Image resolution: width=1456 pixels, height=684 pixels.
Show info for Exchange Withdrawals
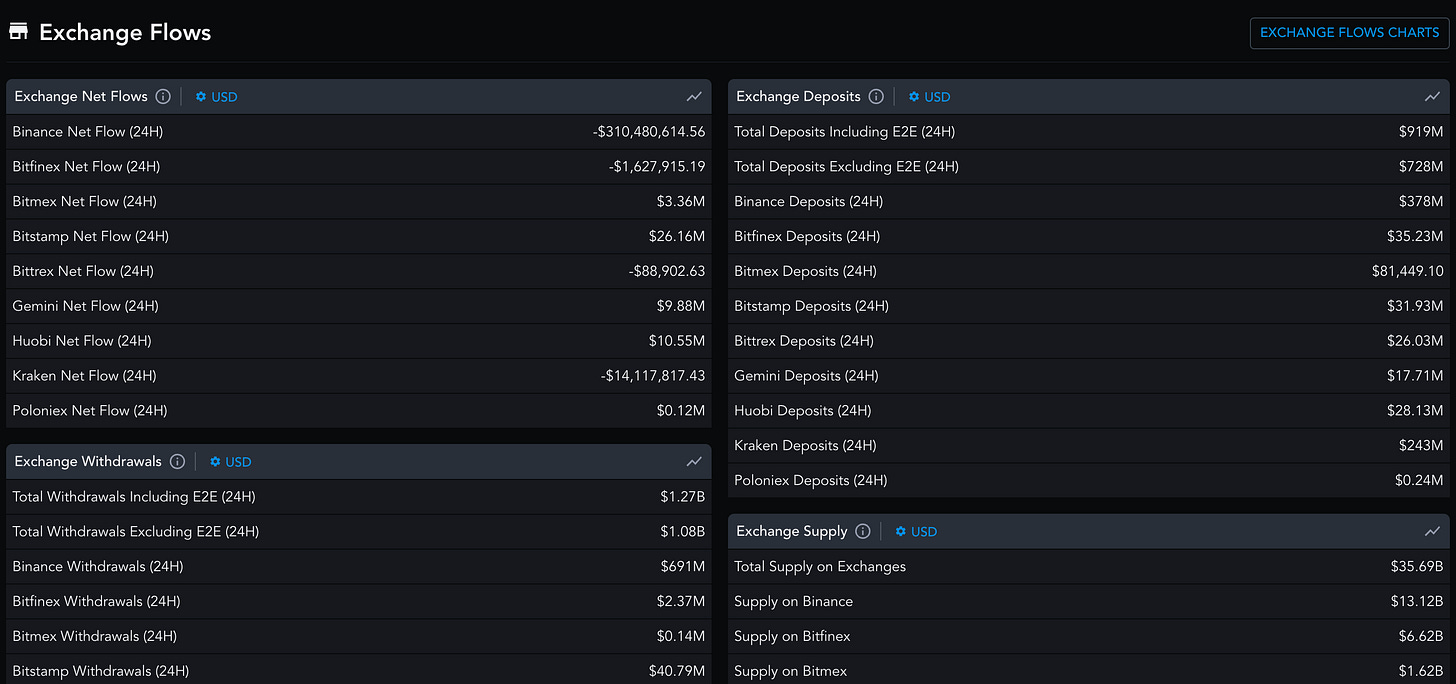(x=177, y=462)
